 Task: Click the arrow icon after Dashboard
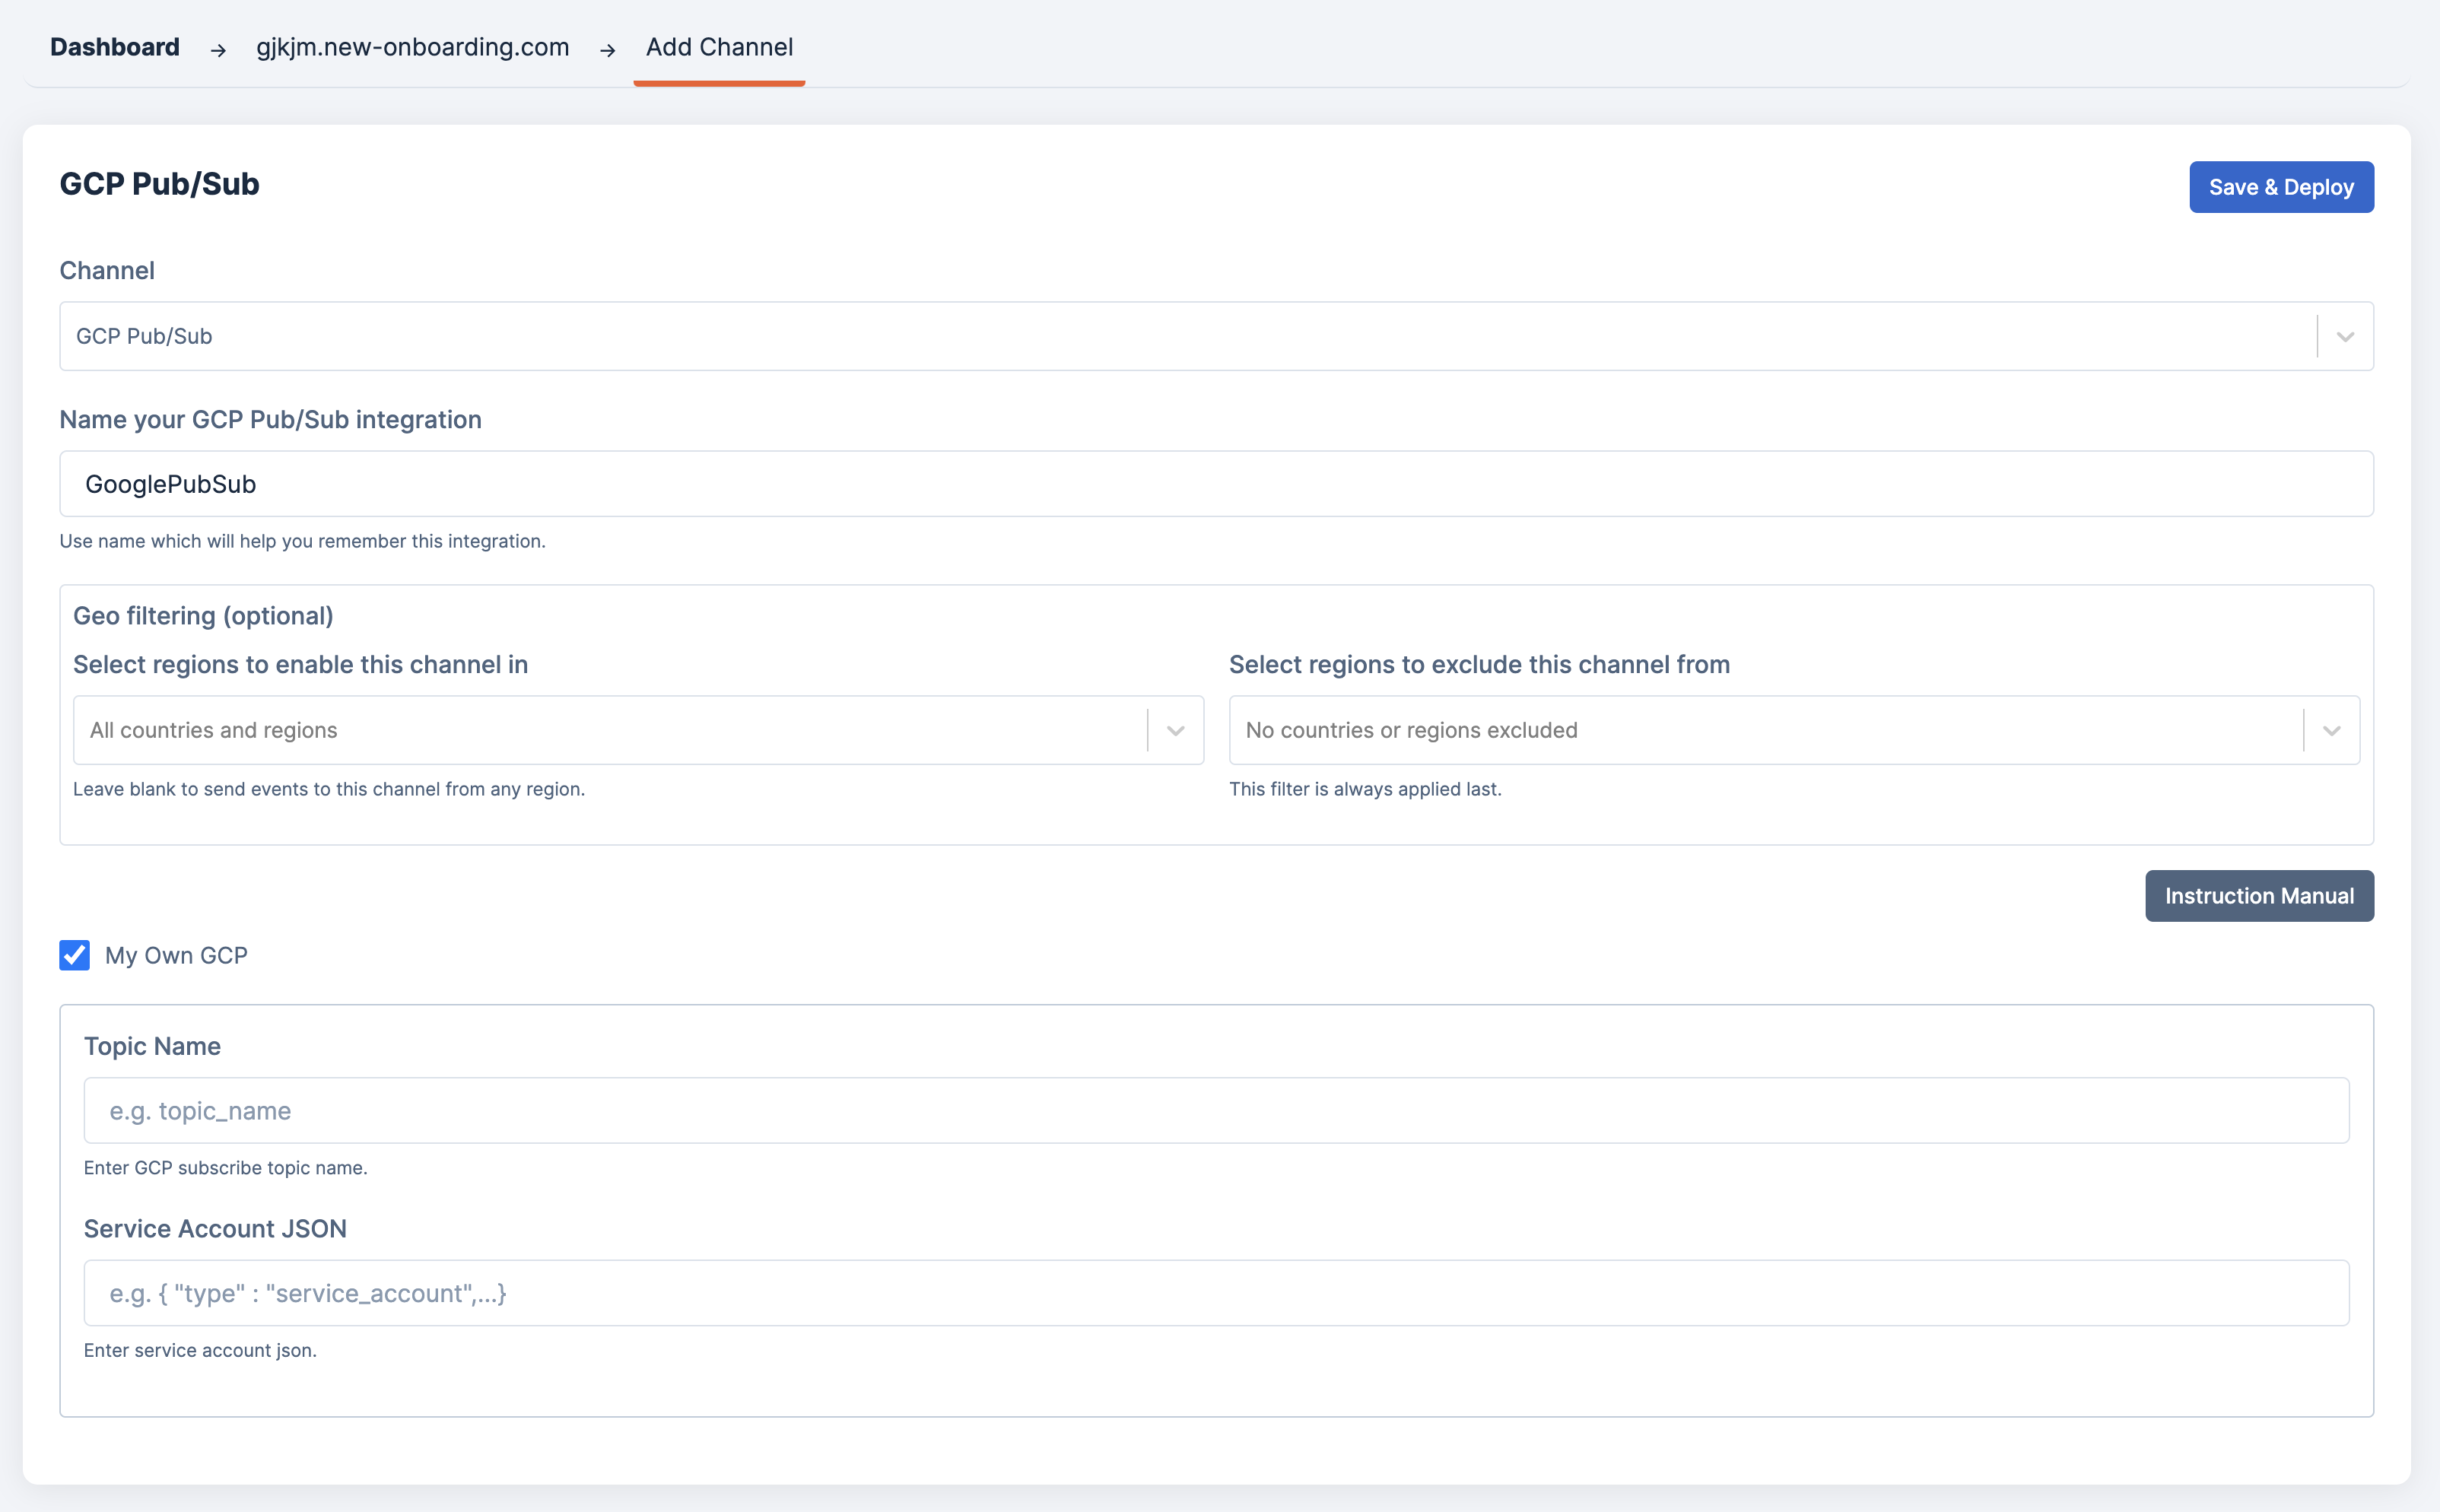click(x=218, y=50)
